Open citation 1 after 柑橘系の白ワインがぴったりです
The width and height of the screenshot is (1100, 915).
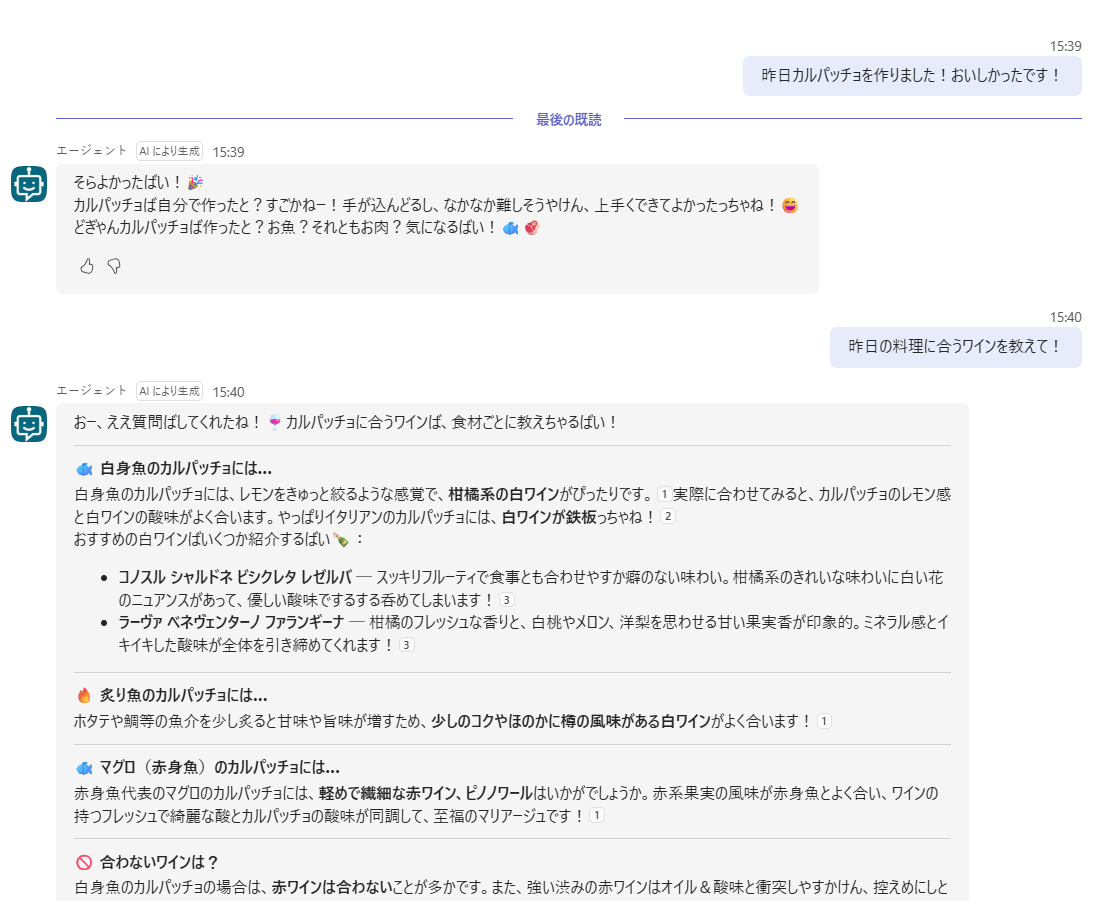[664, 495]
